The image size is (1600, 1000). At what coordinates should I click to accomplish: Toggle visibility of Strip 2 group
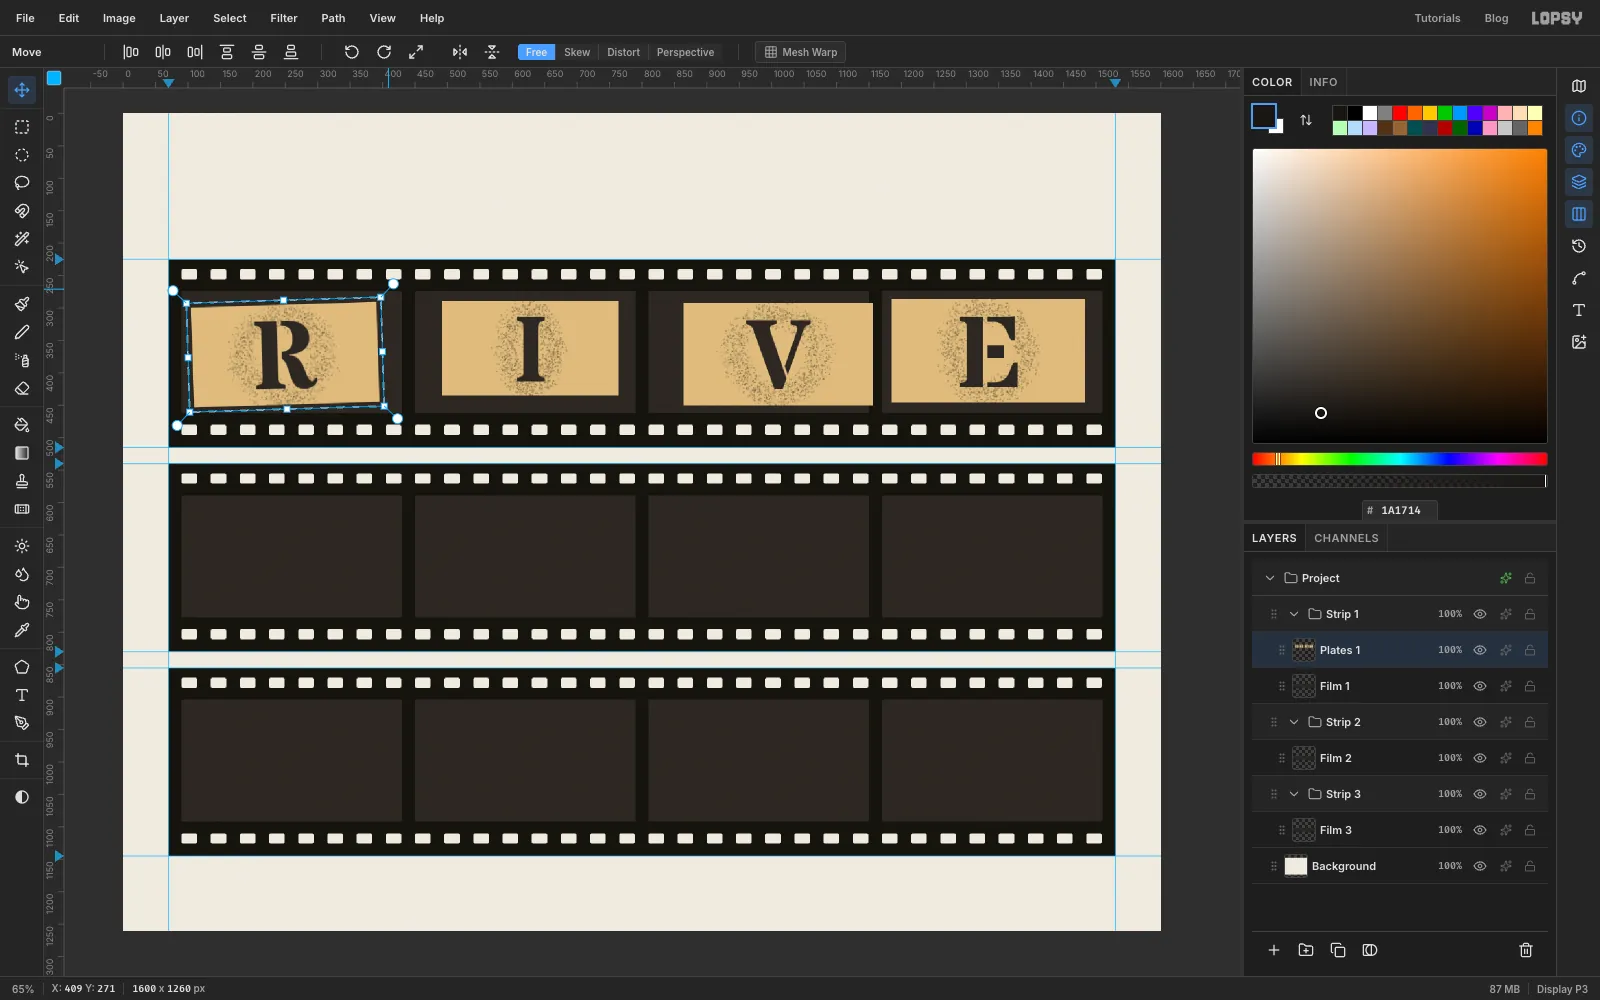point(1480,722)
